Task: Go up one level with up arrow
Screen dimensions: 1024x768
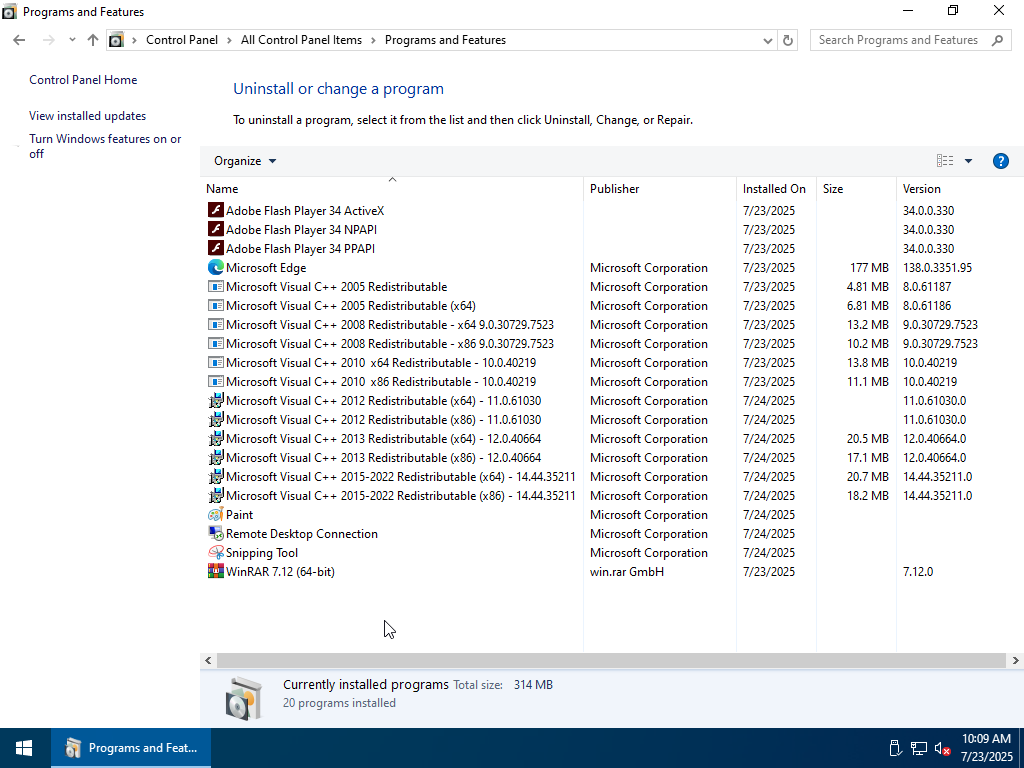Action: coord(93,40)
